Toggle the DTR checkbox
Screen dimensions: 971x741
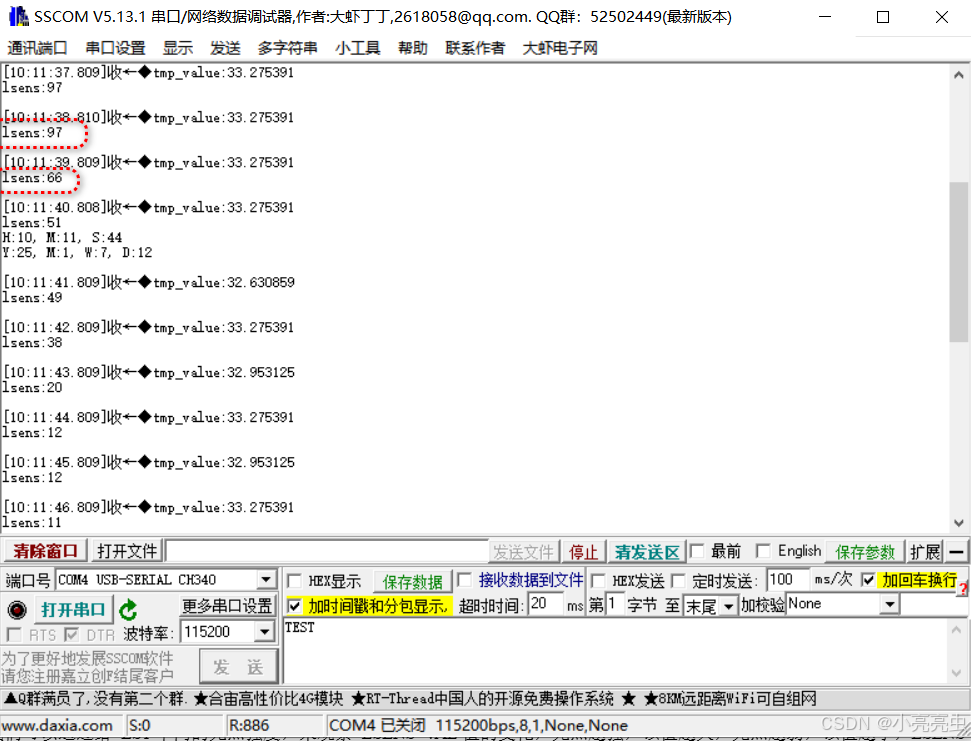pos(72,635)
